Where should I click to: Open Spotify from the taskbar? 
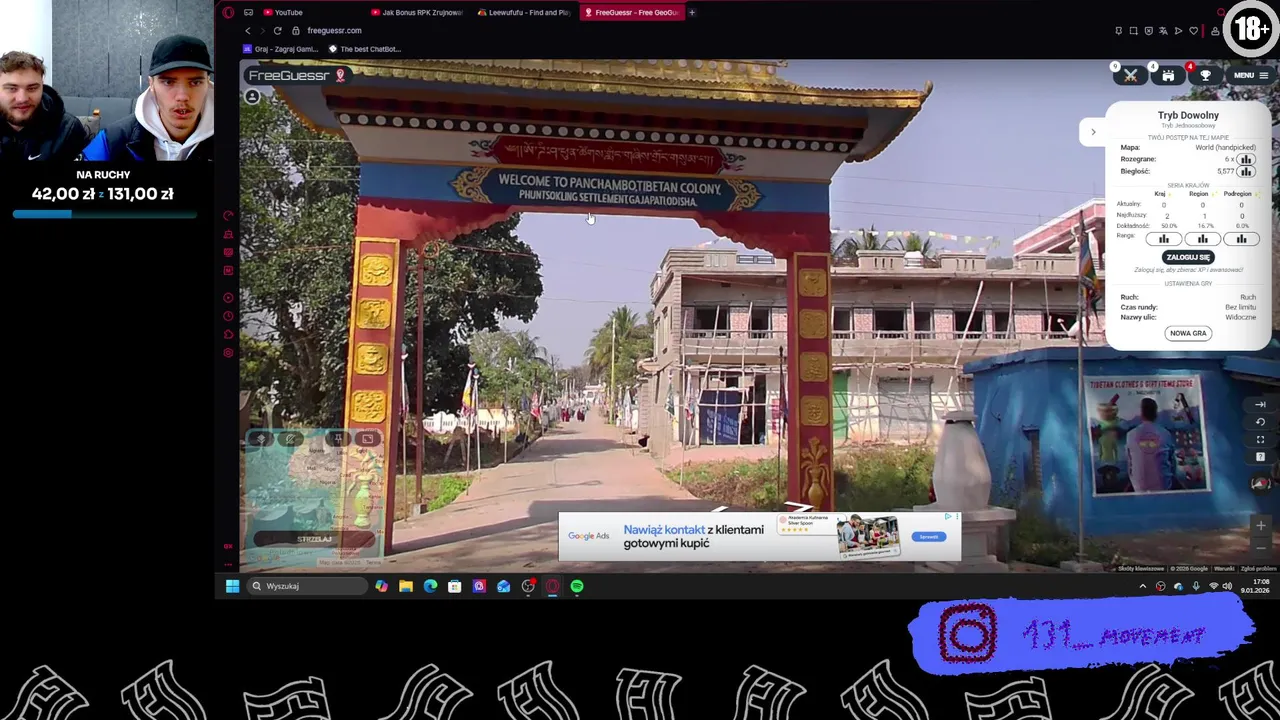click(577, 586)
